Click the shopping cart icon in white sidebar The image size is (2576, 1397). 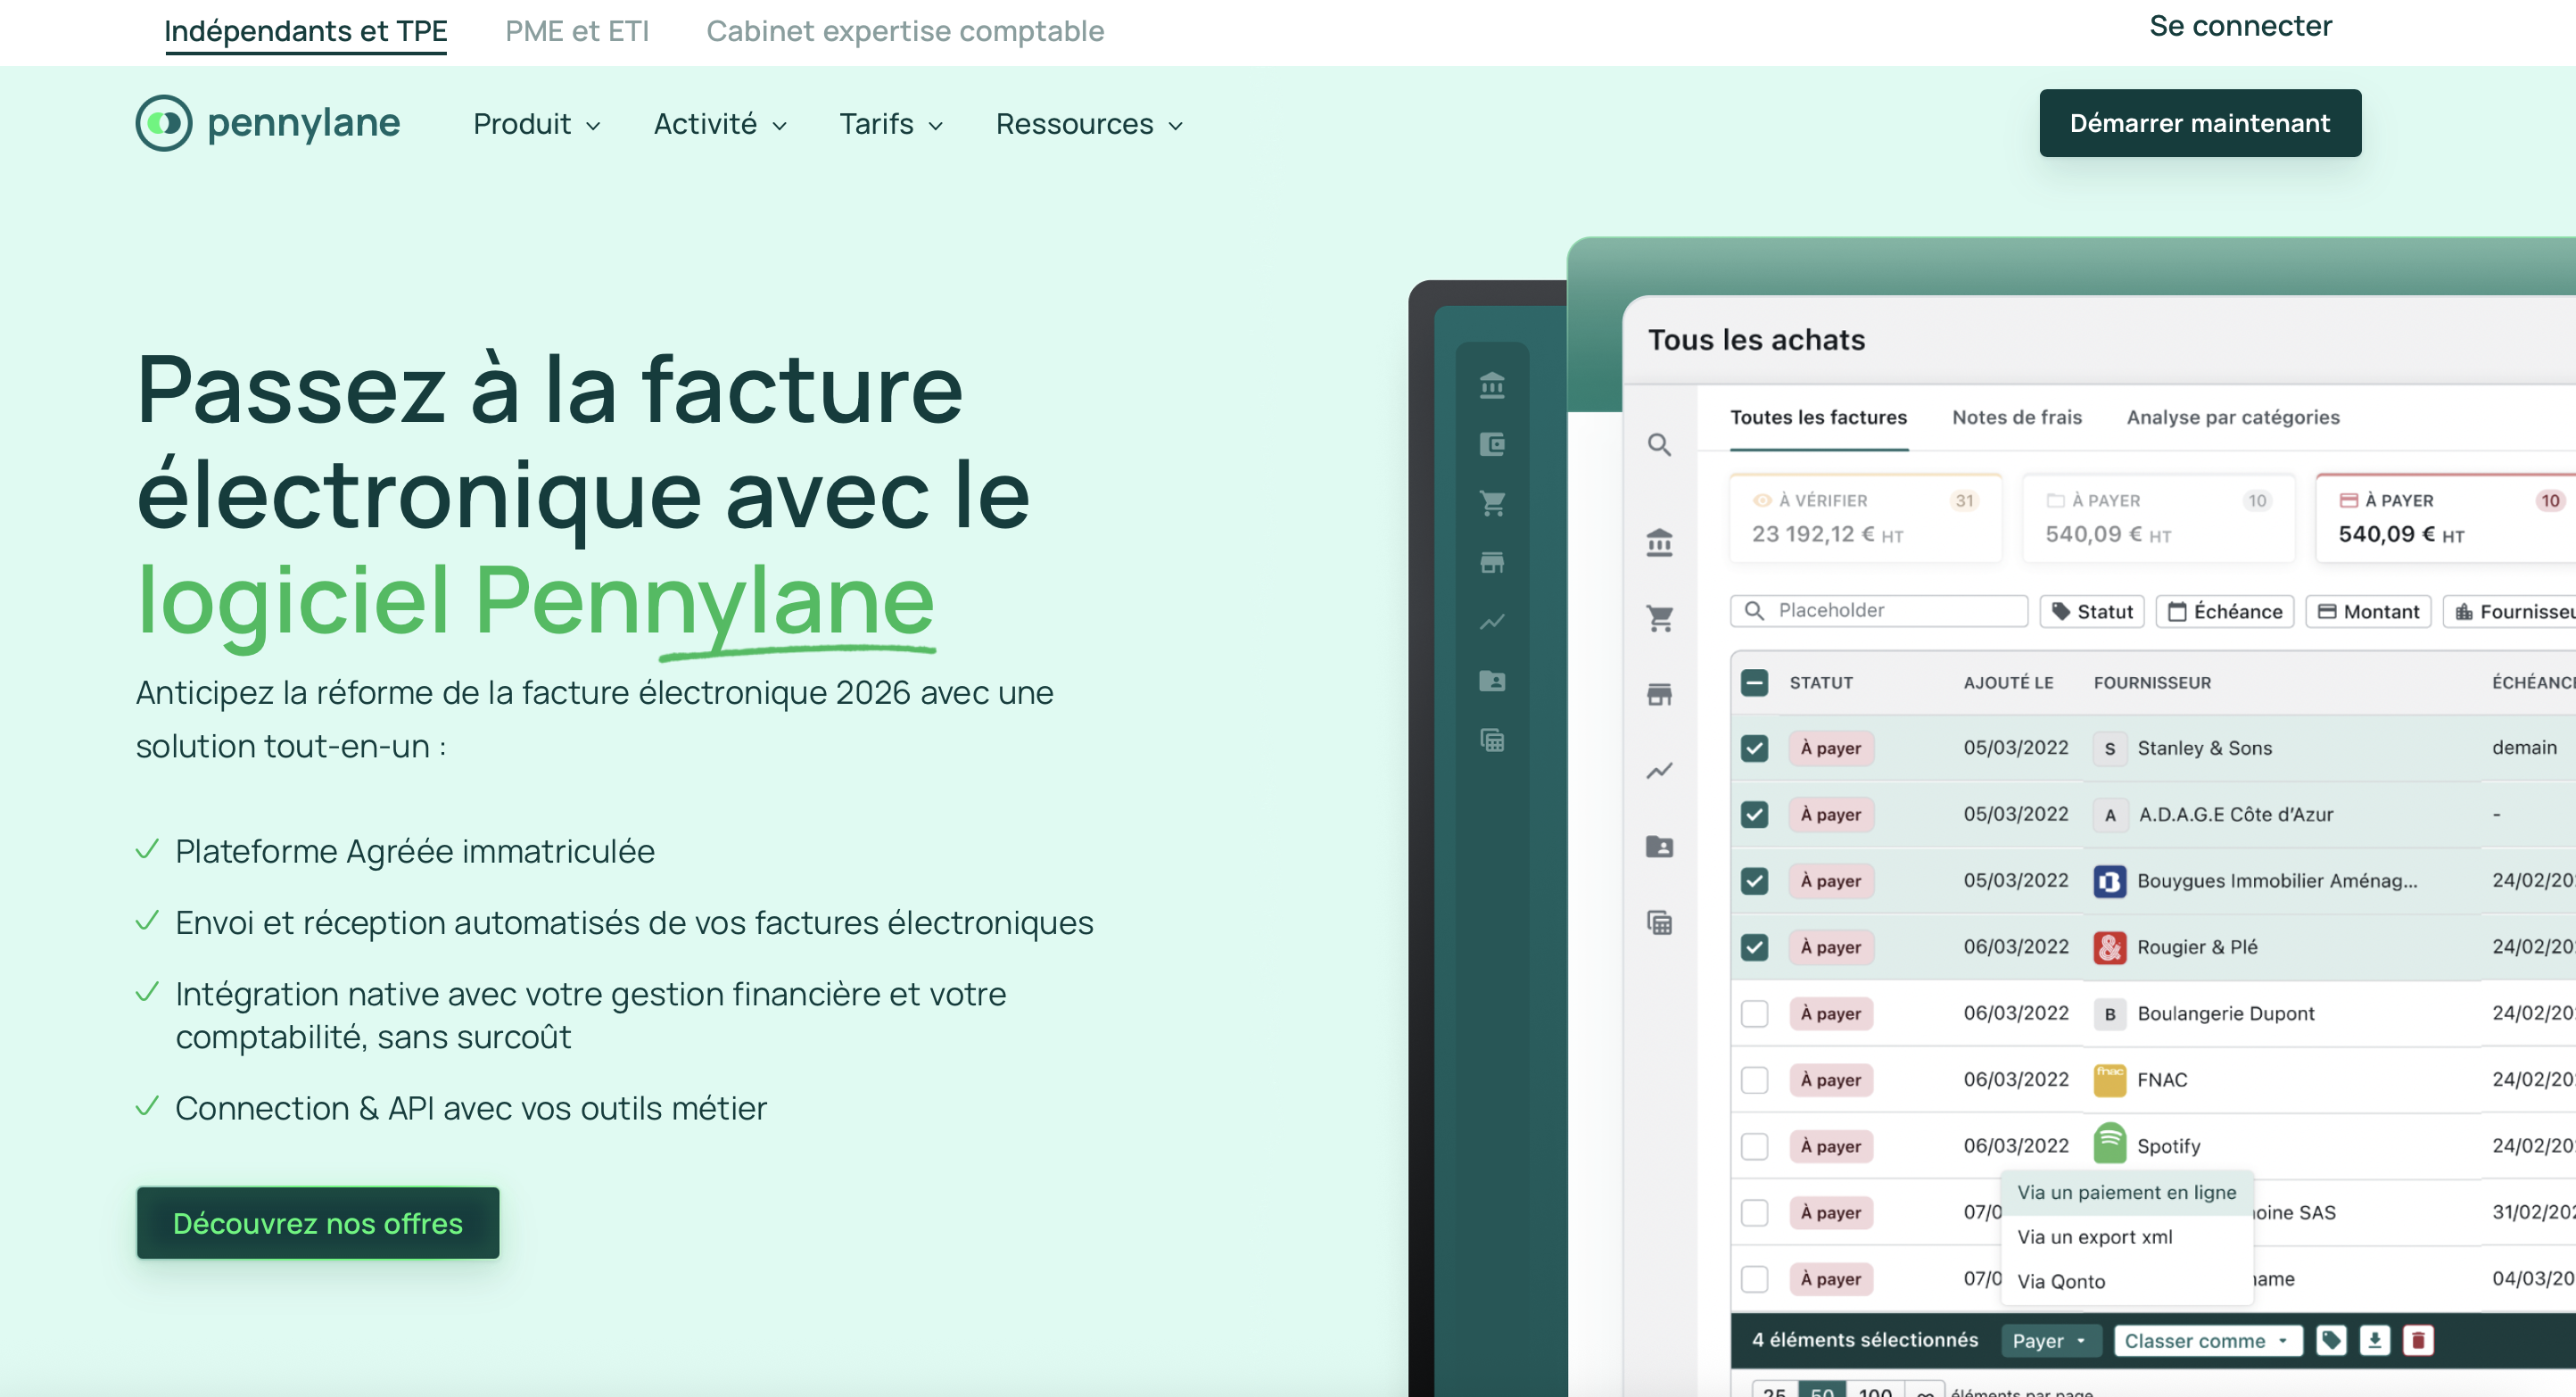pos(1659,619)
